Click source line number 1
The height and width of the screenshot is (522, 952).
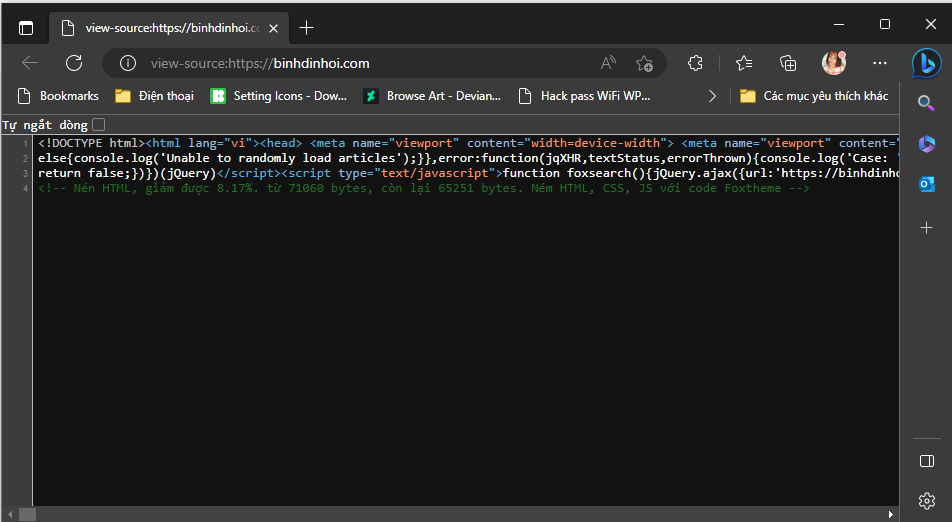point(26,144)
